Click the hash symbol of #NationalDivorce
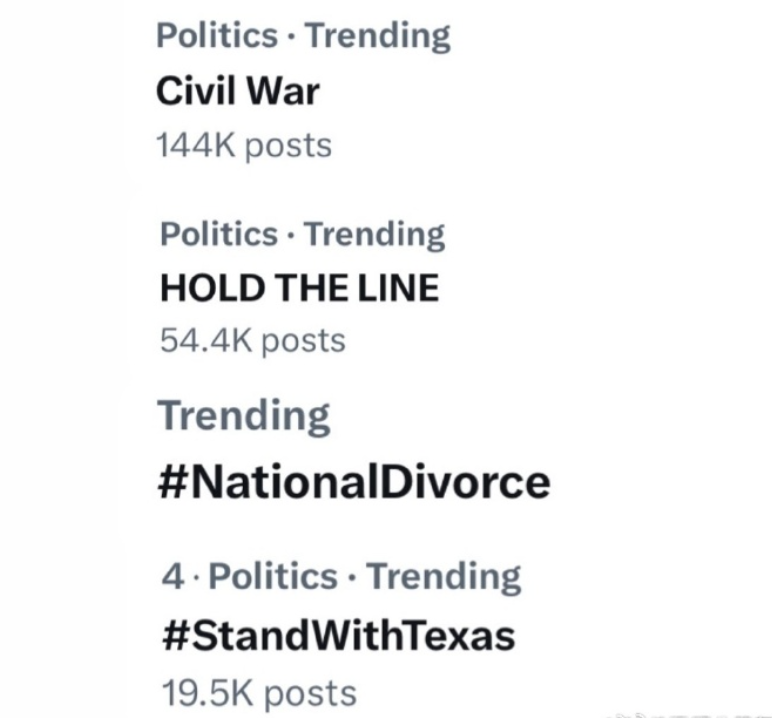The height and width of the screenshot is (718, 772). pyautogui.click(x=171, y=482)
